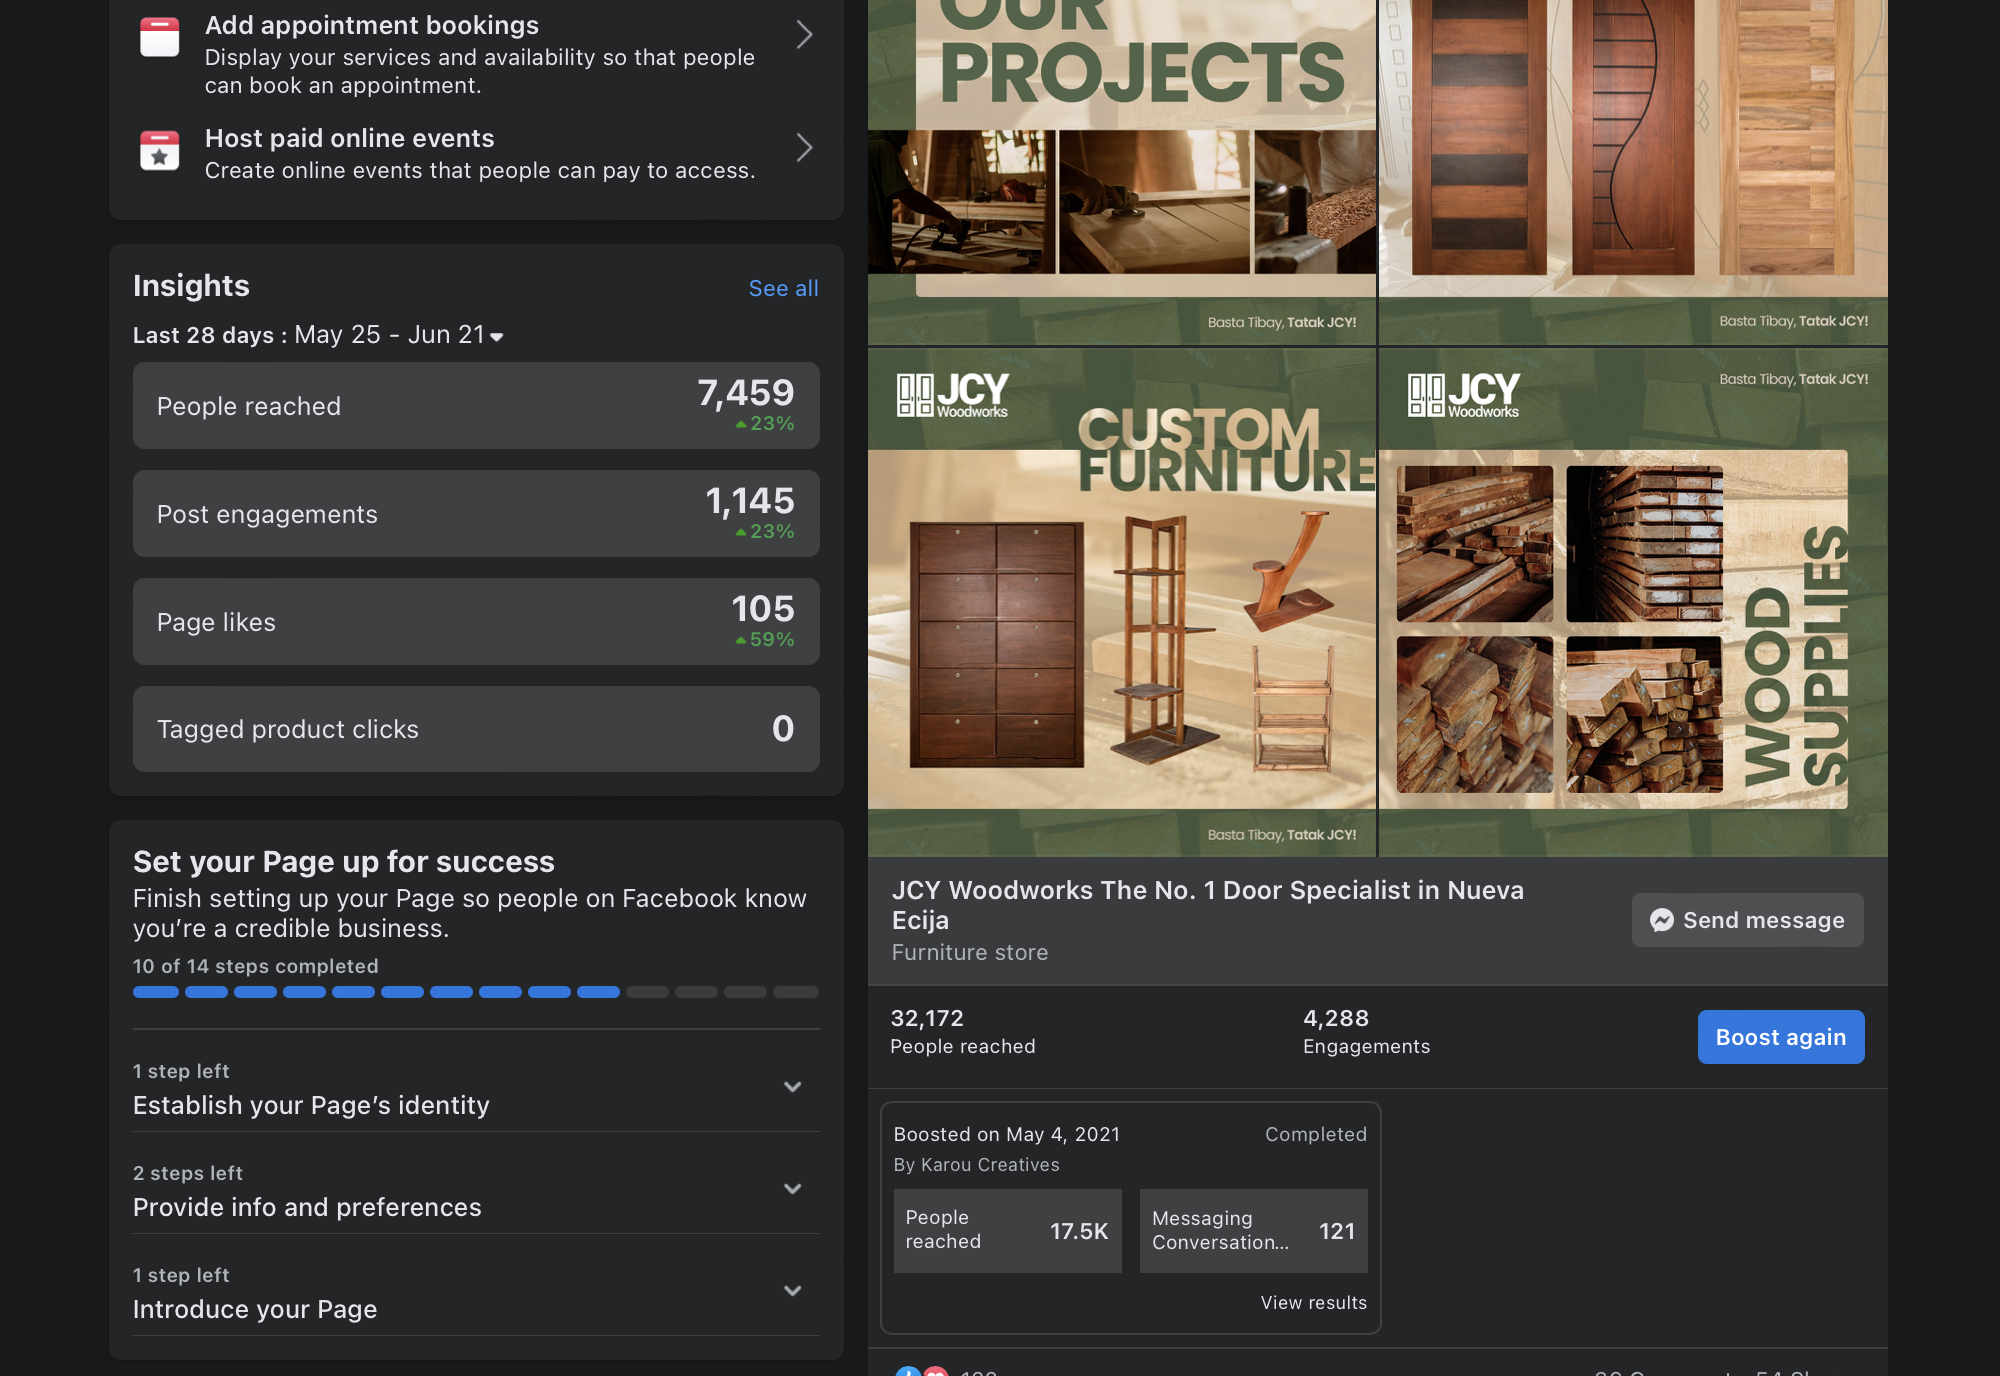
Task: Click the Boost again button
Action: [1780, 1037]
